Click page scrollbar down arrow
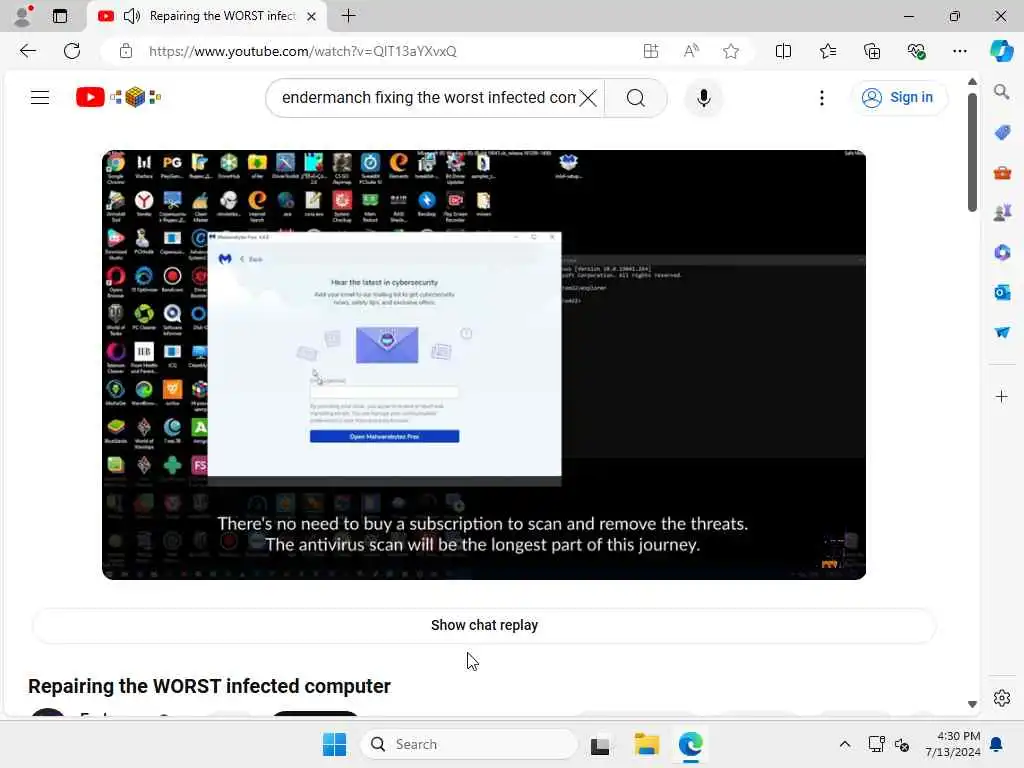 (x=972, y=704)
